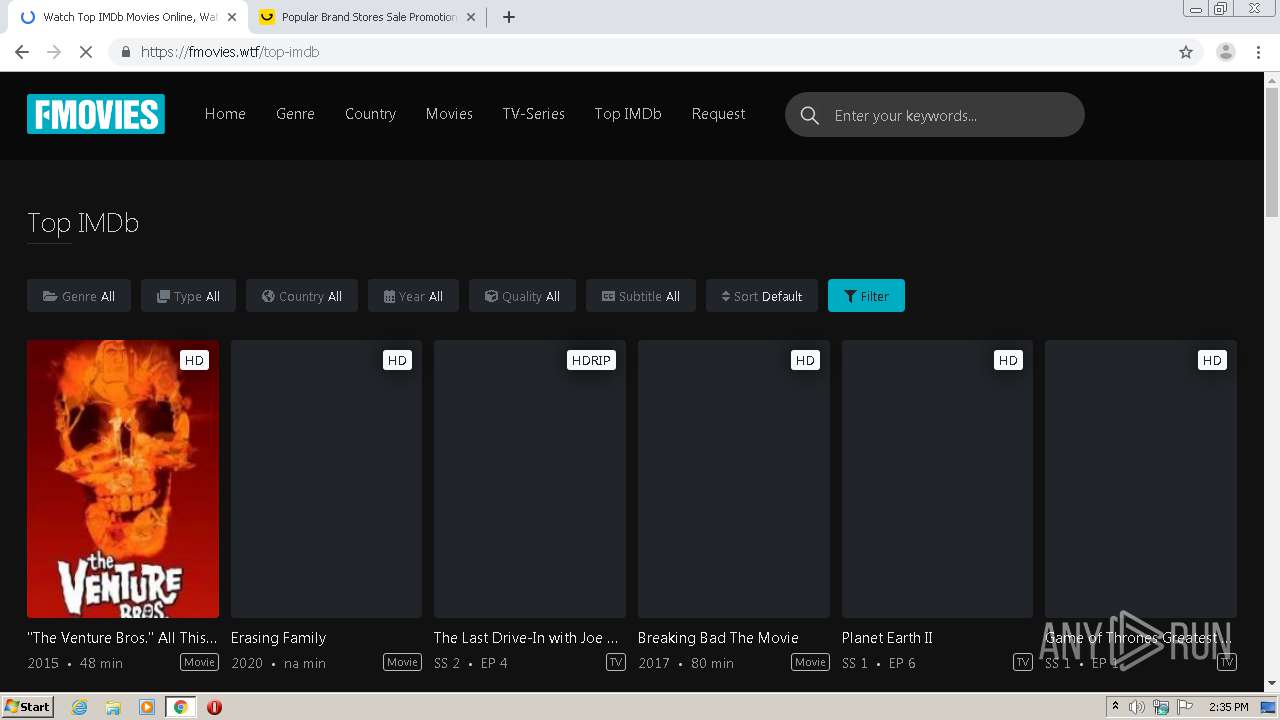The height and width of the screenshot is (720, 1280).
Task: Click the site padlock icon
Action: 125,52
